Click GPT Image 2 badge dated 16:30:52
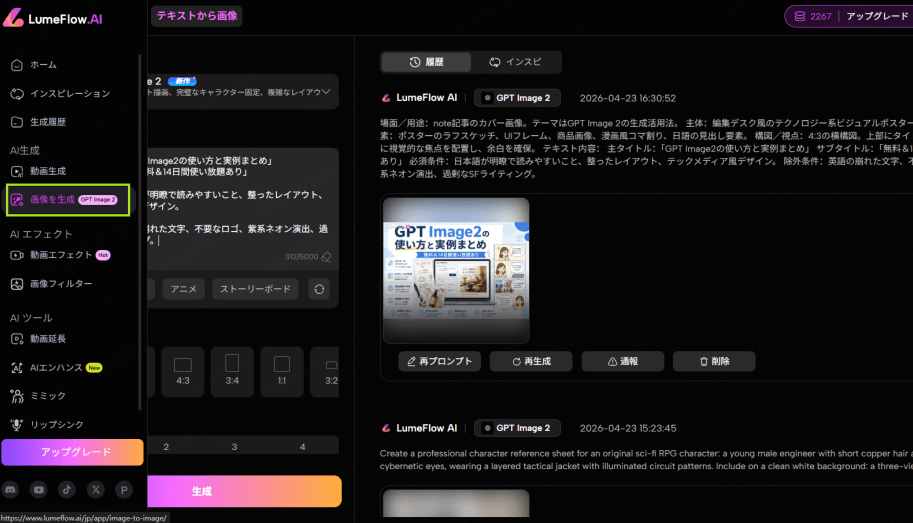 click(517, 98)
